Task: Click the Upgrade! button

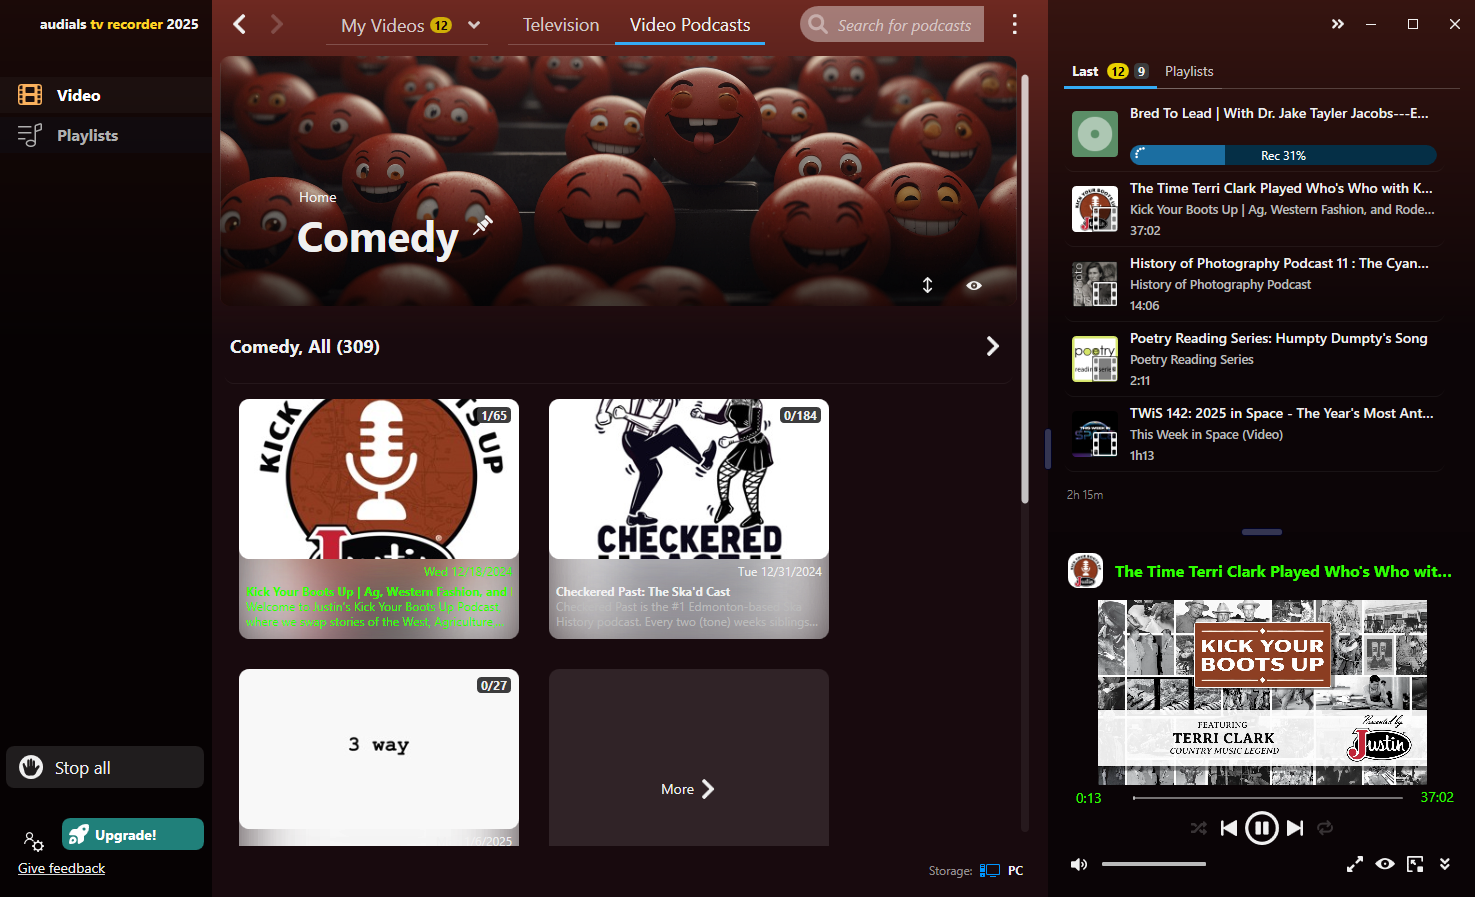Action: coord(133,834)
